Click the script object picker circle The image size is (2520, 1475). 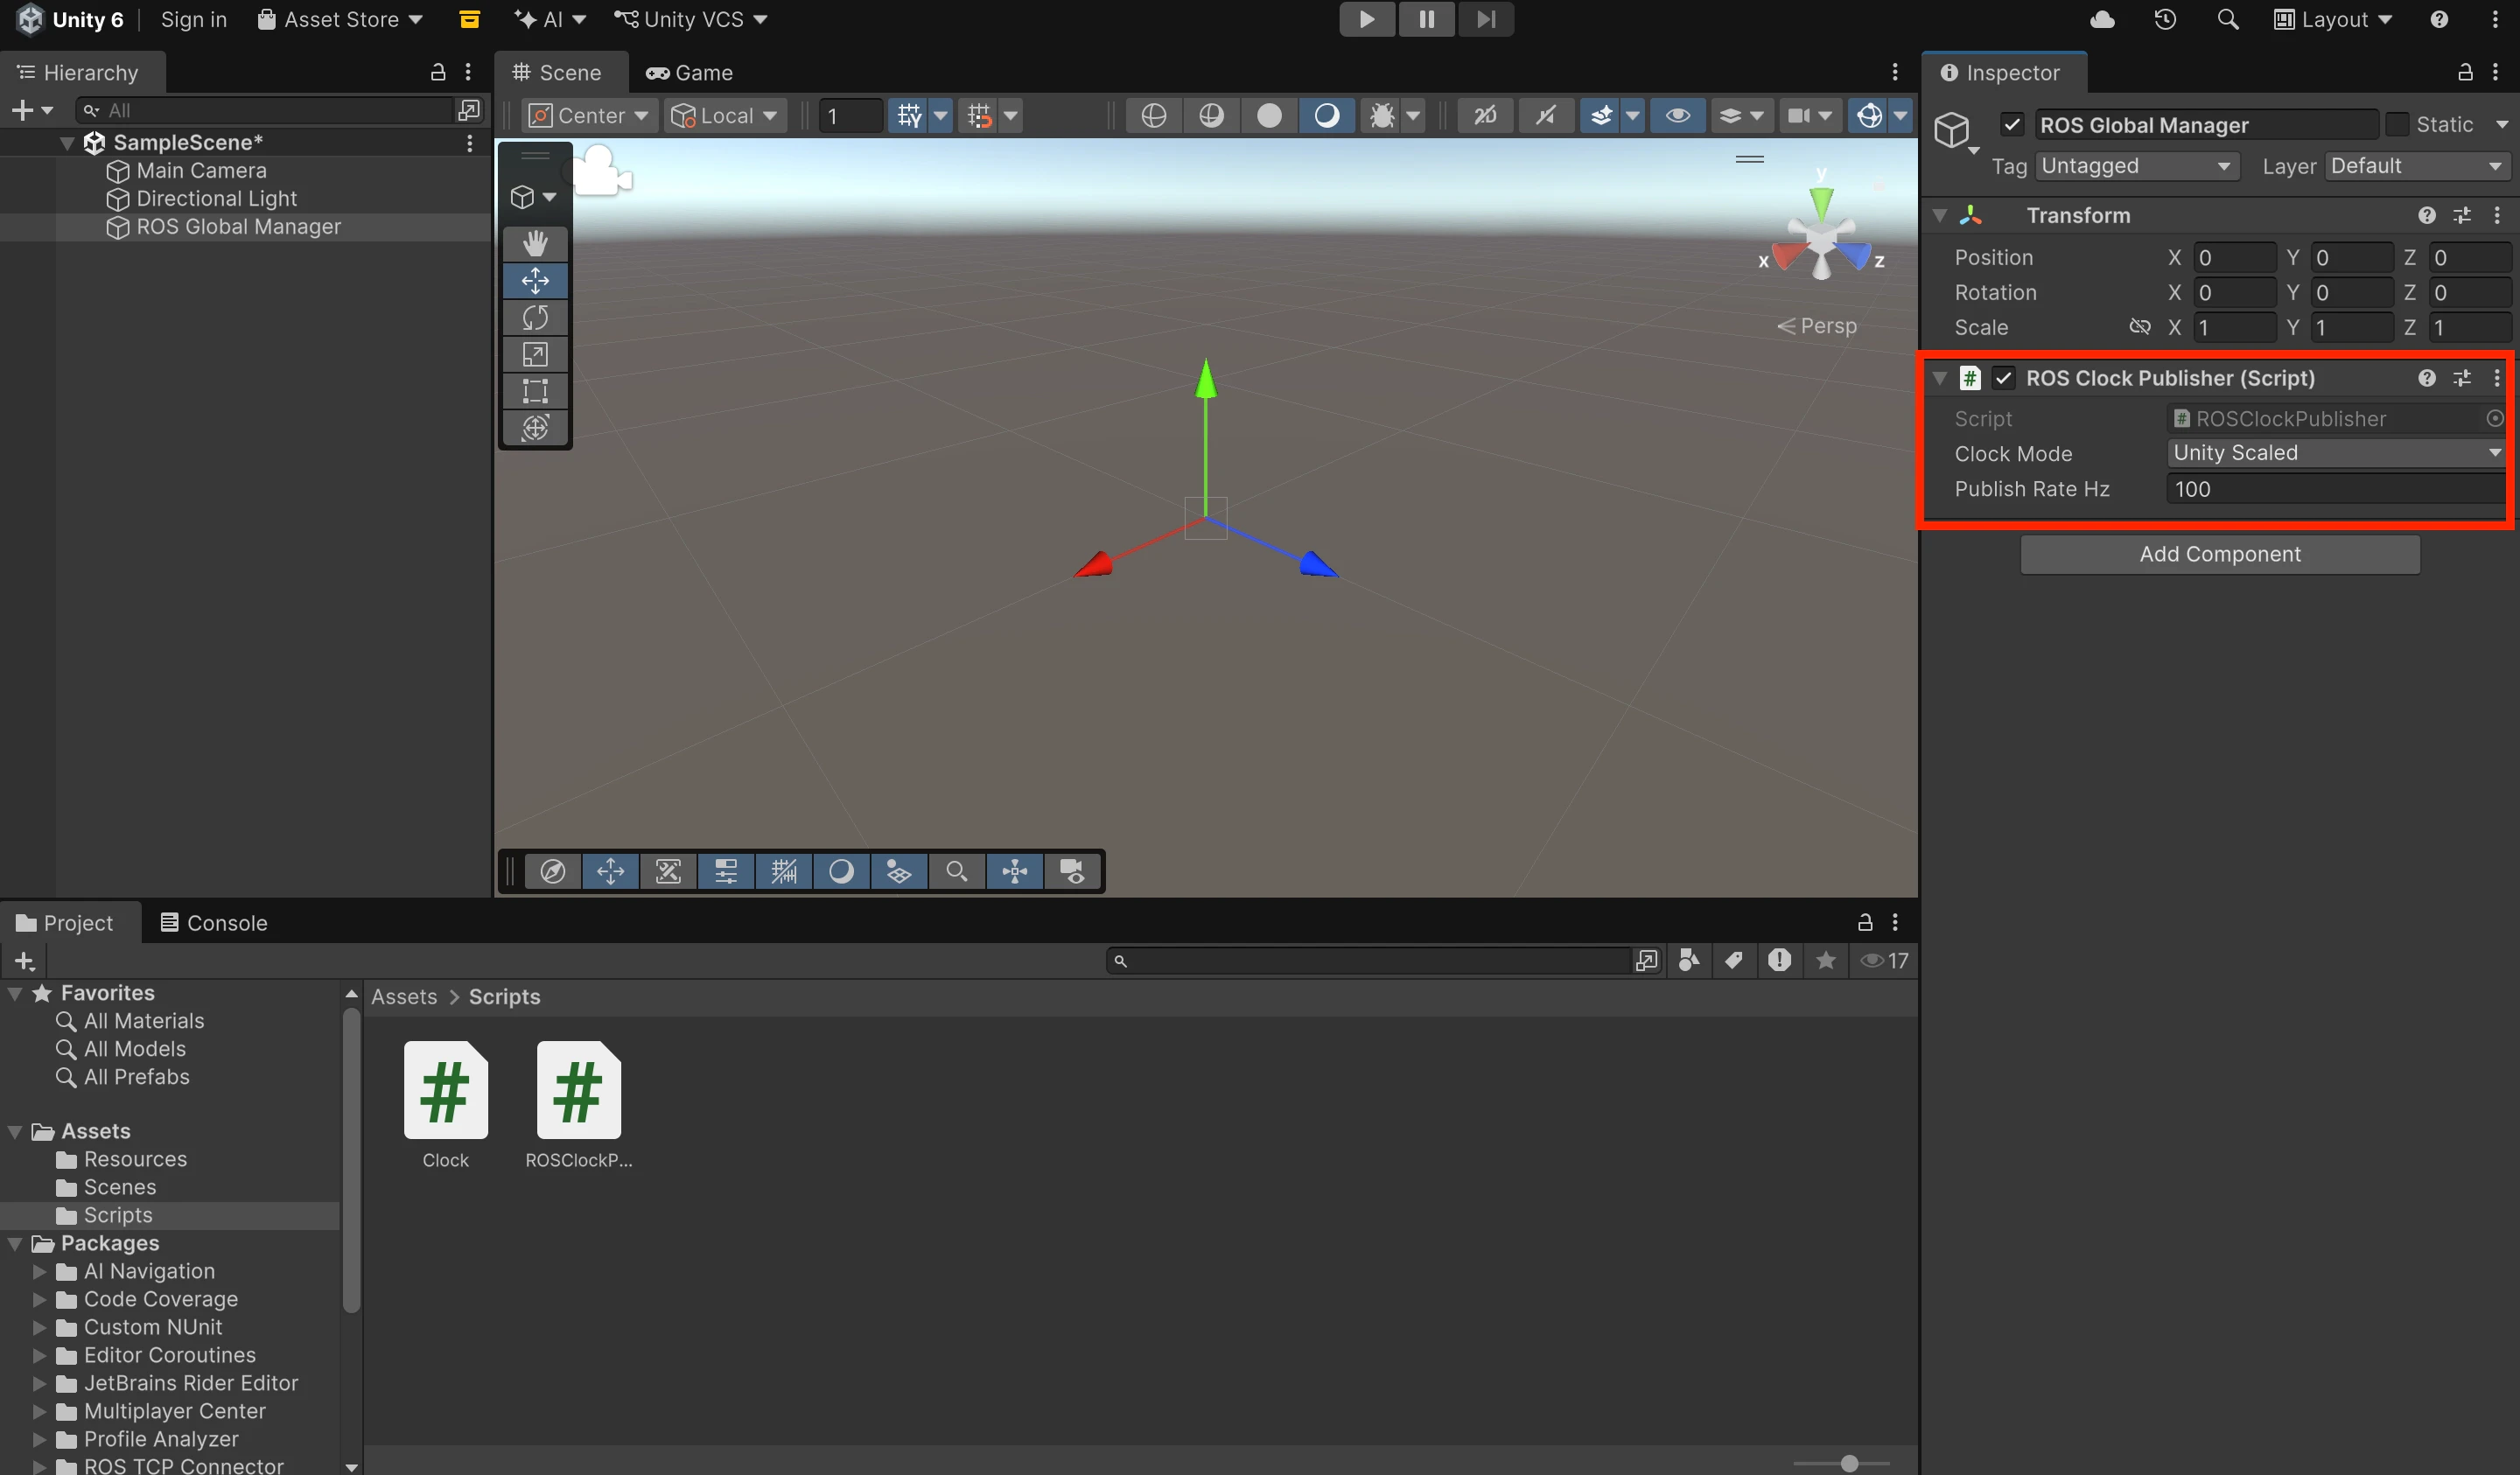(x=2495, y=418)
